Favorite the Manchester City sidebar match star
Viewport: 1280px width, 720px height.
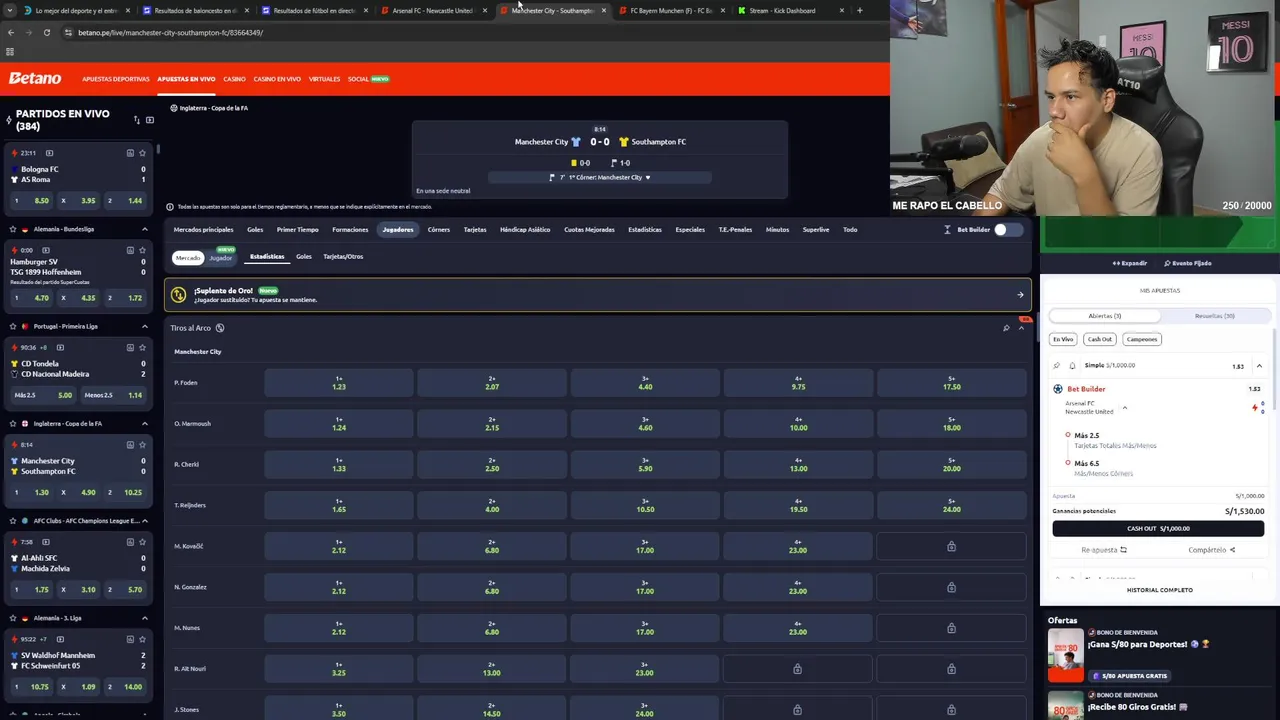(142, 444)
